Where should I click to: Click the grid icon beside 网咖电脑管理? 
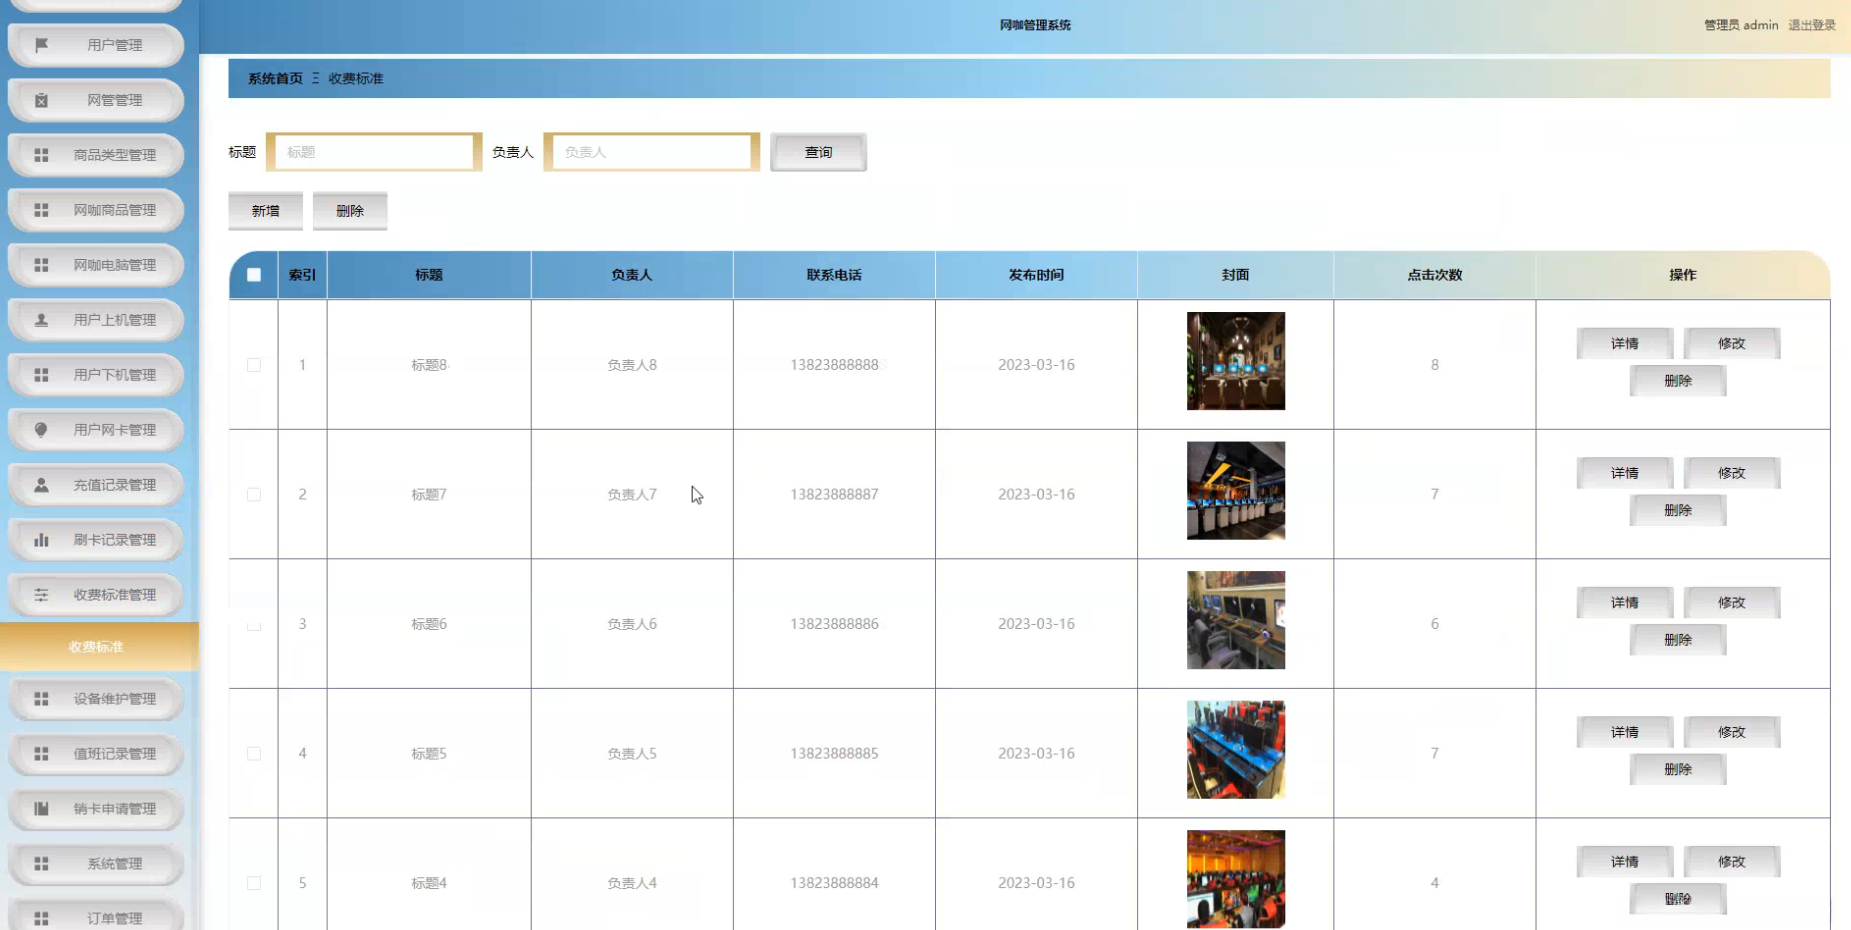(x=41, y=265)
